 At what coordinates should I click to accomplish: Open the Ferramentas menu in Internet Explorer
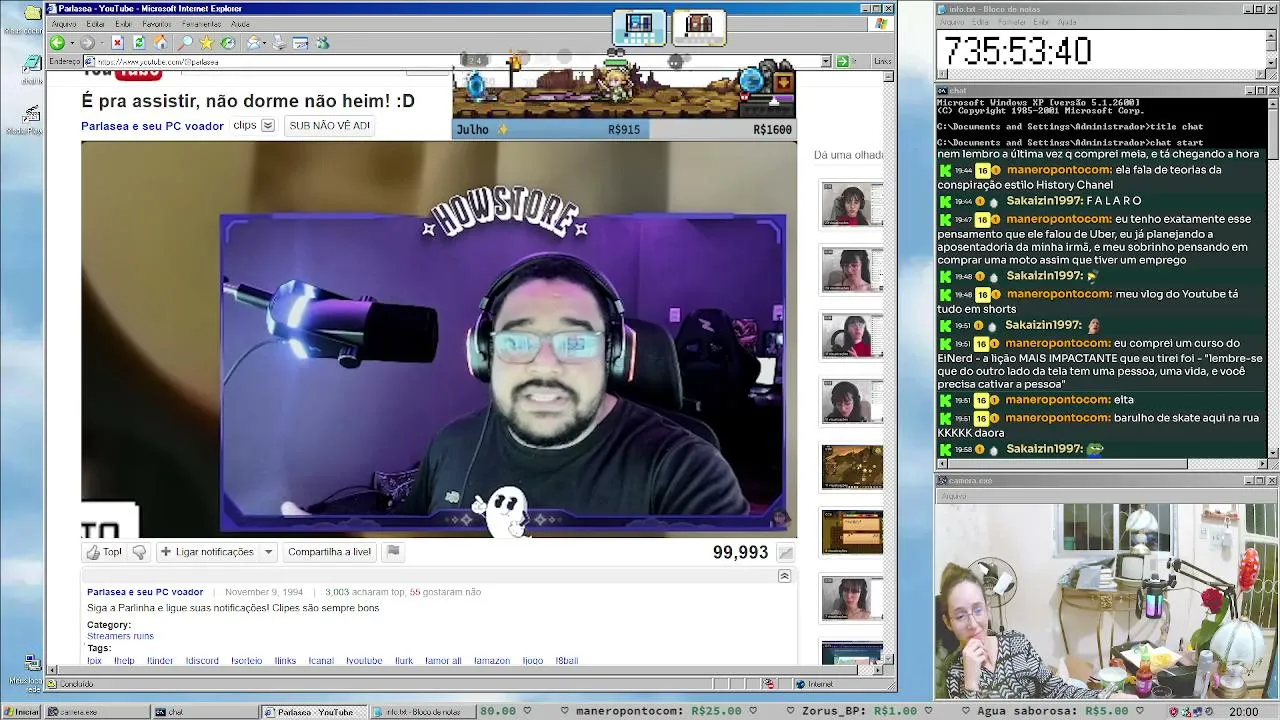click(201, 24)
